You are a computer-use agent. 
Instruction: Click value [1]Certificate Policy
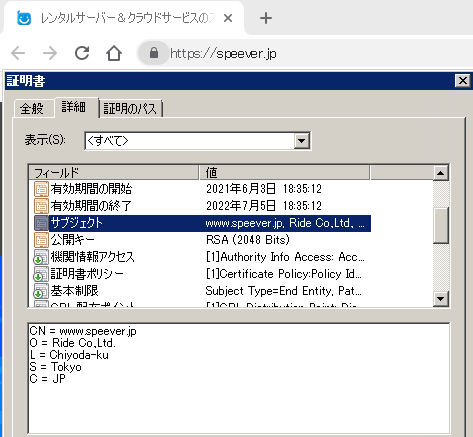point(283,274)
